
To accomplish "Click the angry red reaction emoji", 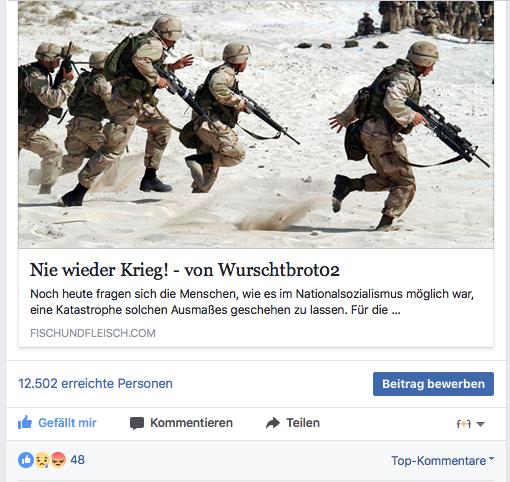I will pos(58,460).
